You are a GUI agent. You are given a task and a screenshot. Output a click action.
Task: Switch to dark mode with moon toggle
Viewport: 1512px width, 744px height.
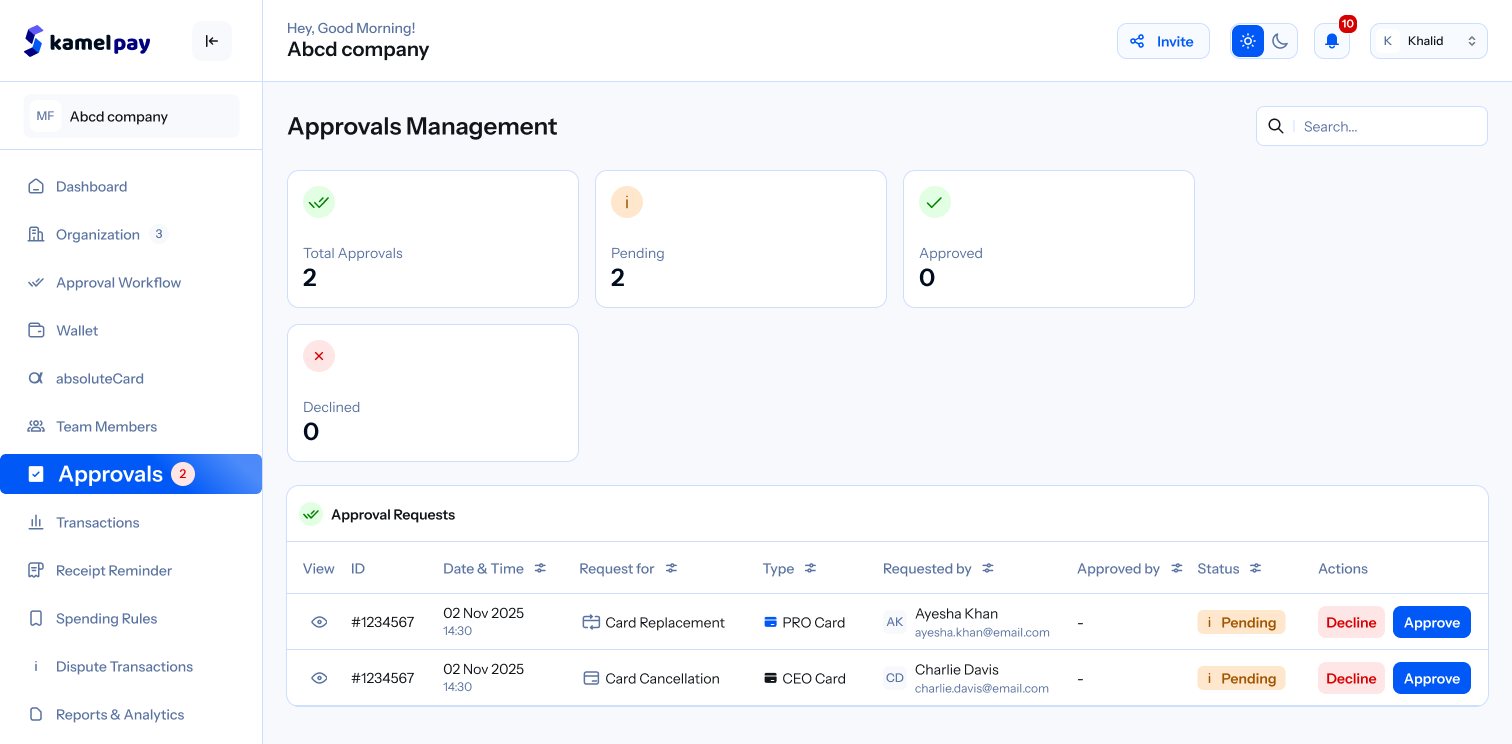click(1280, 41)
